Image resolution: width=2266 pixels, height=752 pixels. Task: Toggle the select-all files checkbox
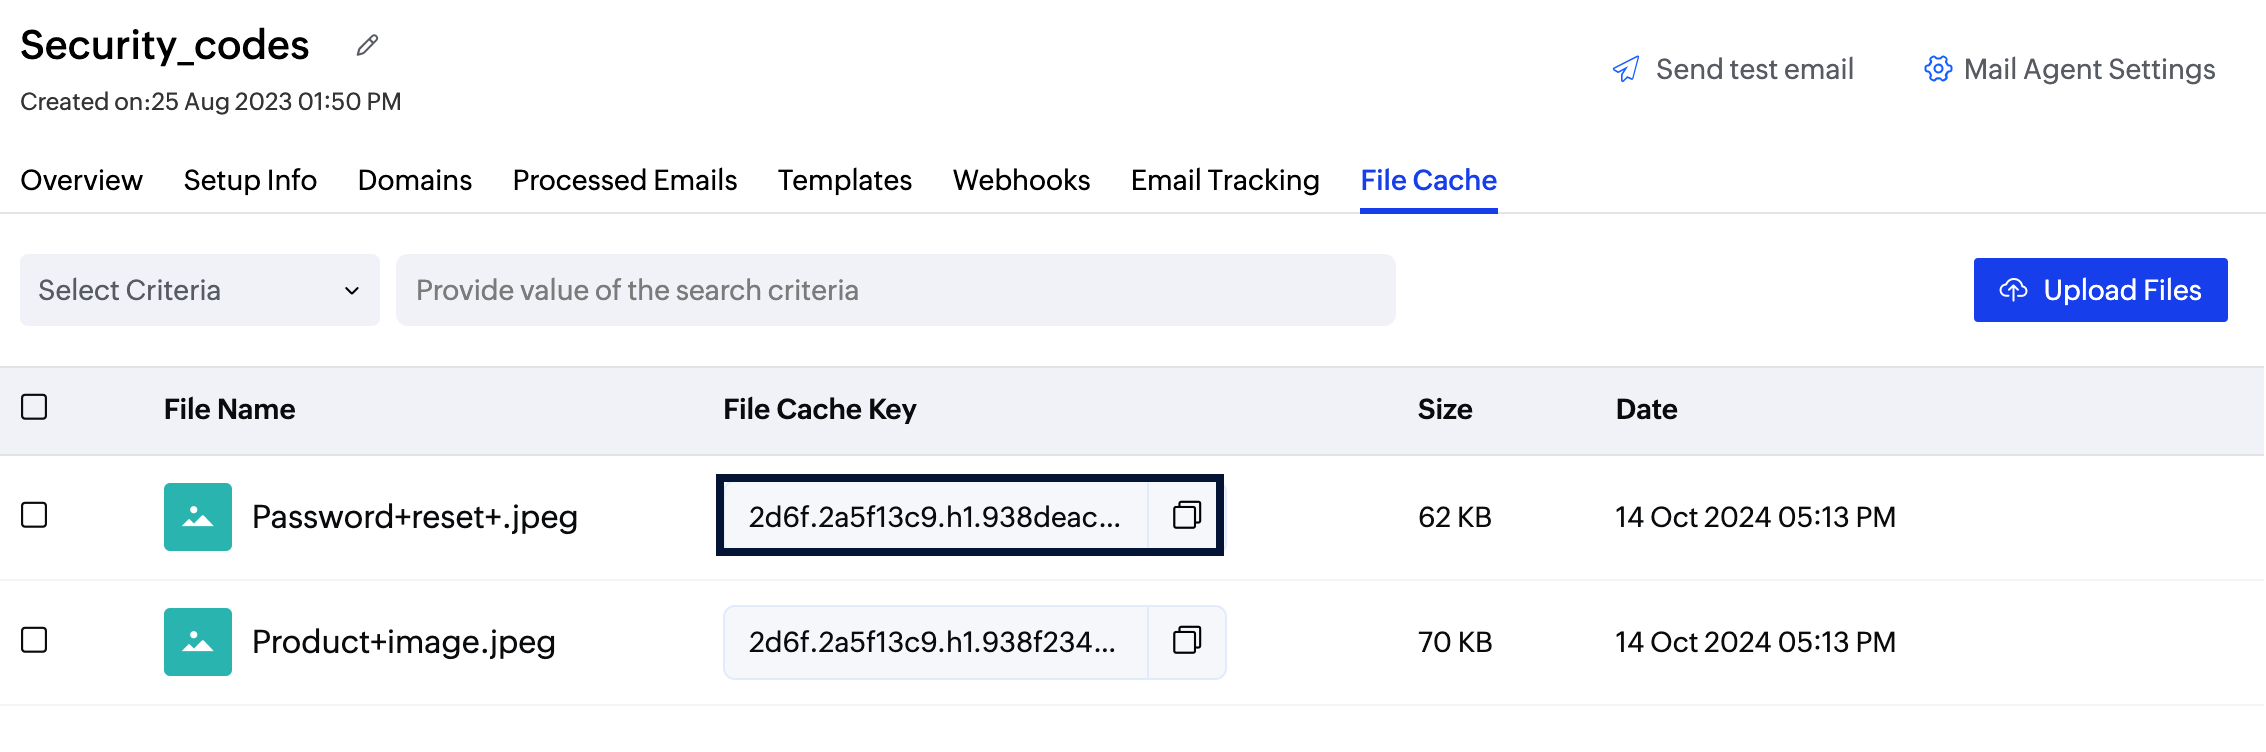[34, 407]
